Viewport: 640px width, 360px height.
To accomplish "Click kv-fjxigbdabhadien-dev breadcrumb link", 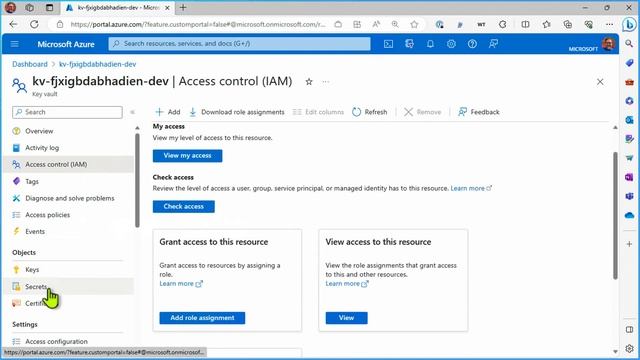I will click(x=98, y=64).
